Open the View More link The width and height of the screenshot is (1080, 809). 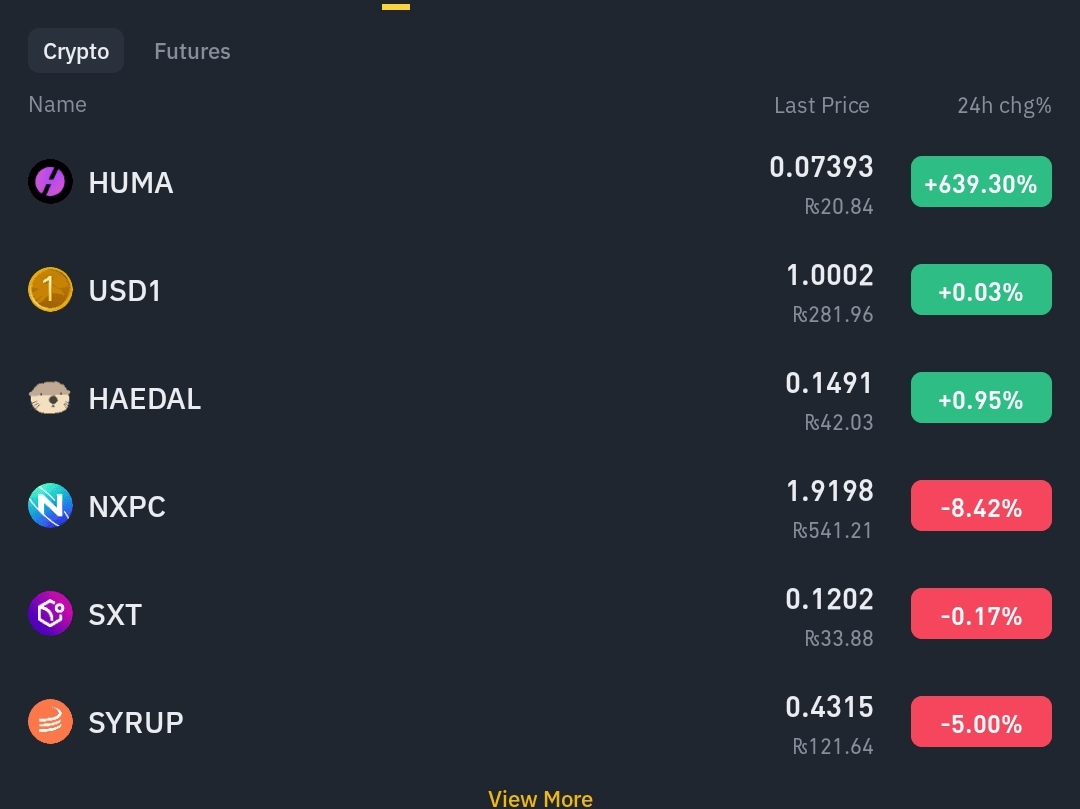coord(540,799)
